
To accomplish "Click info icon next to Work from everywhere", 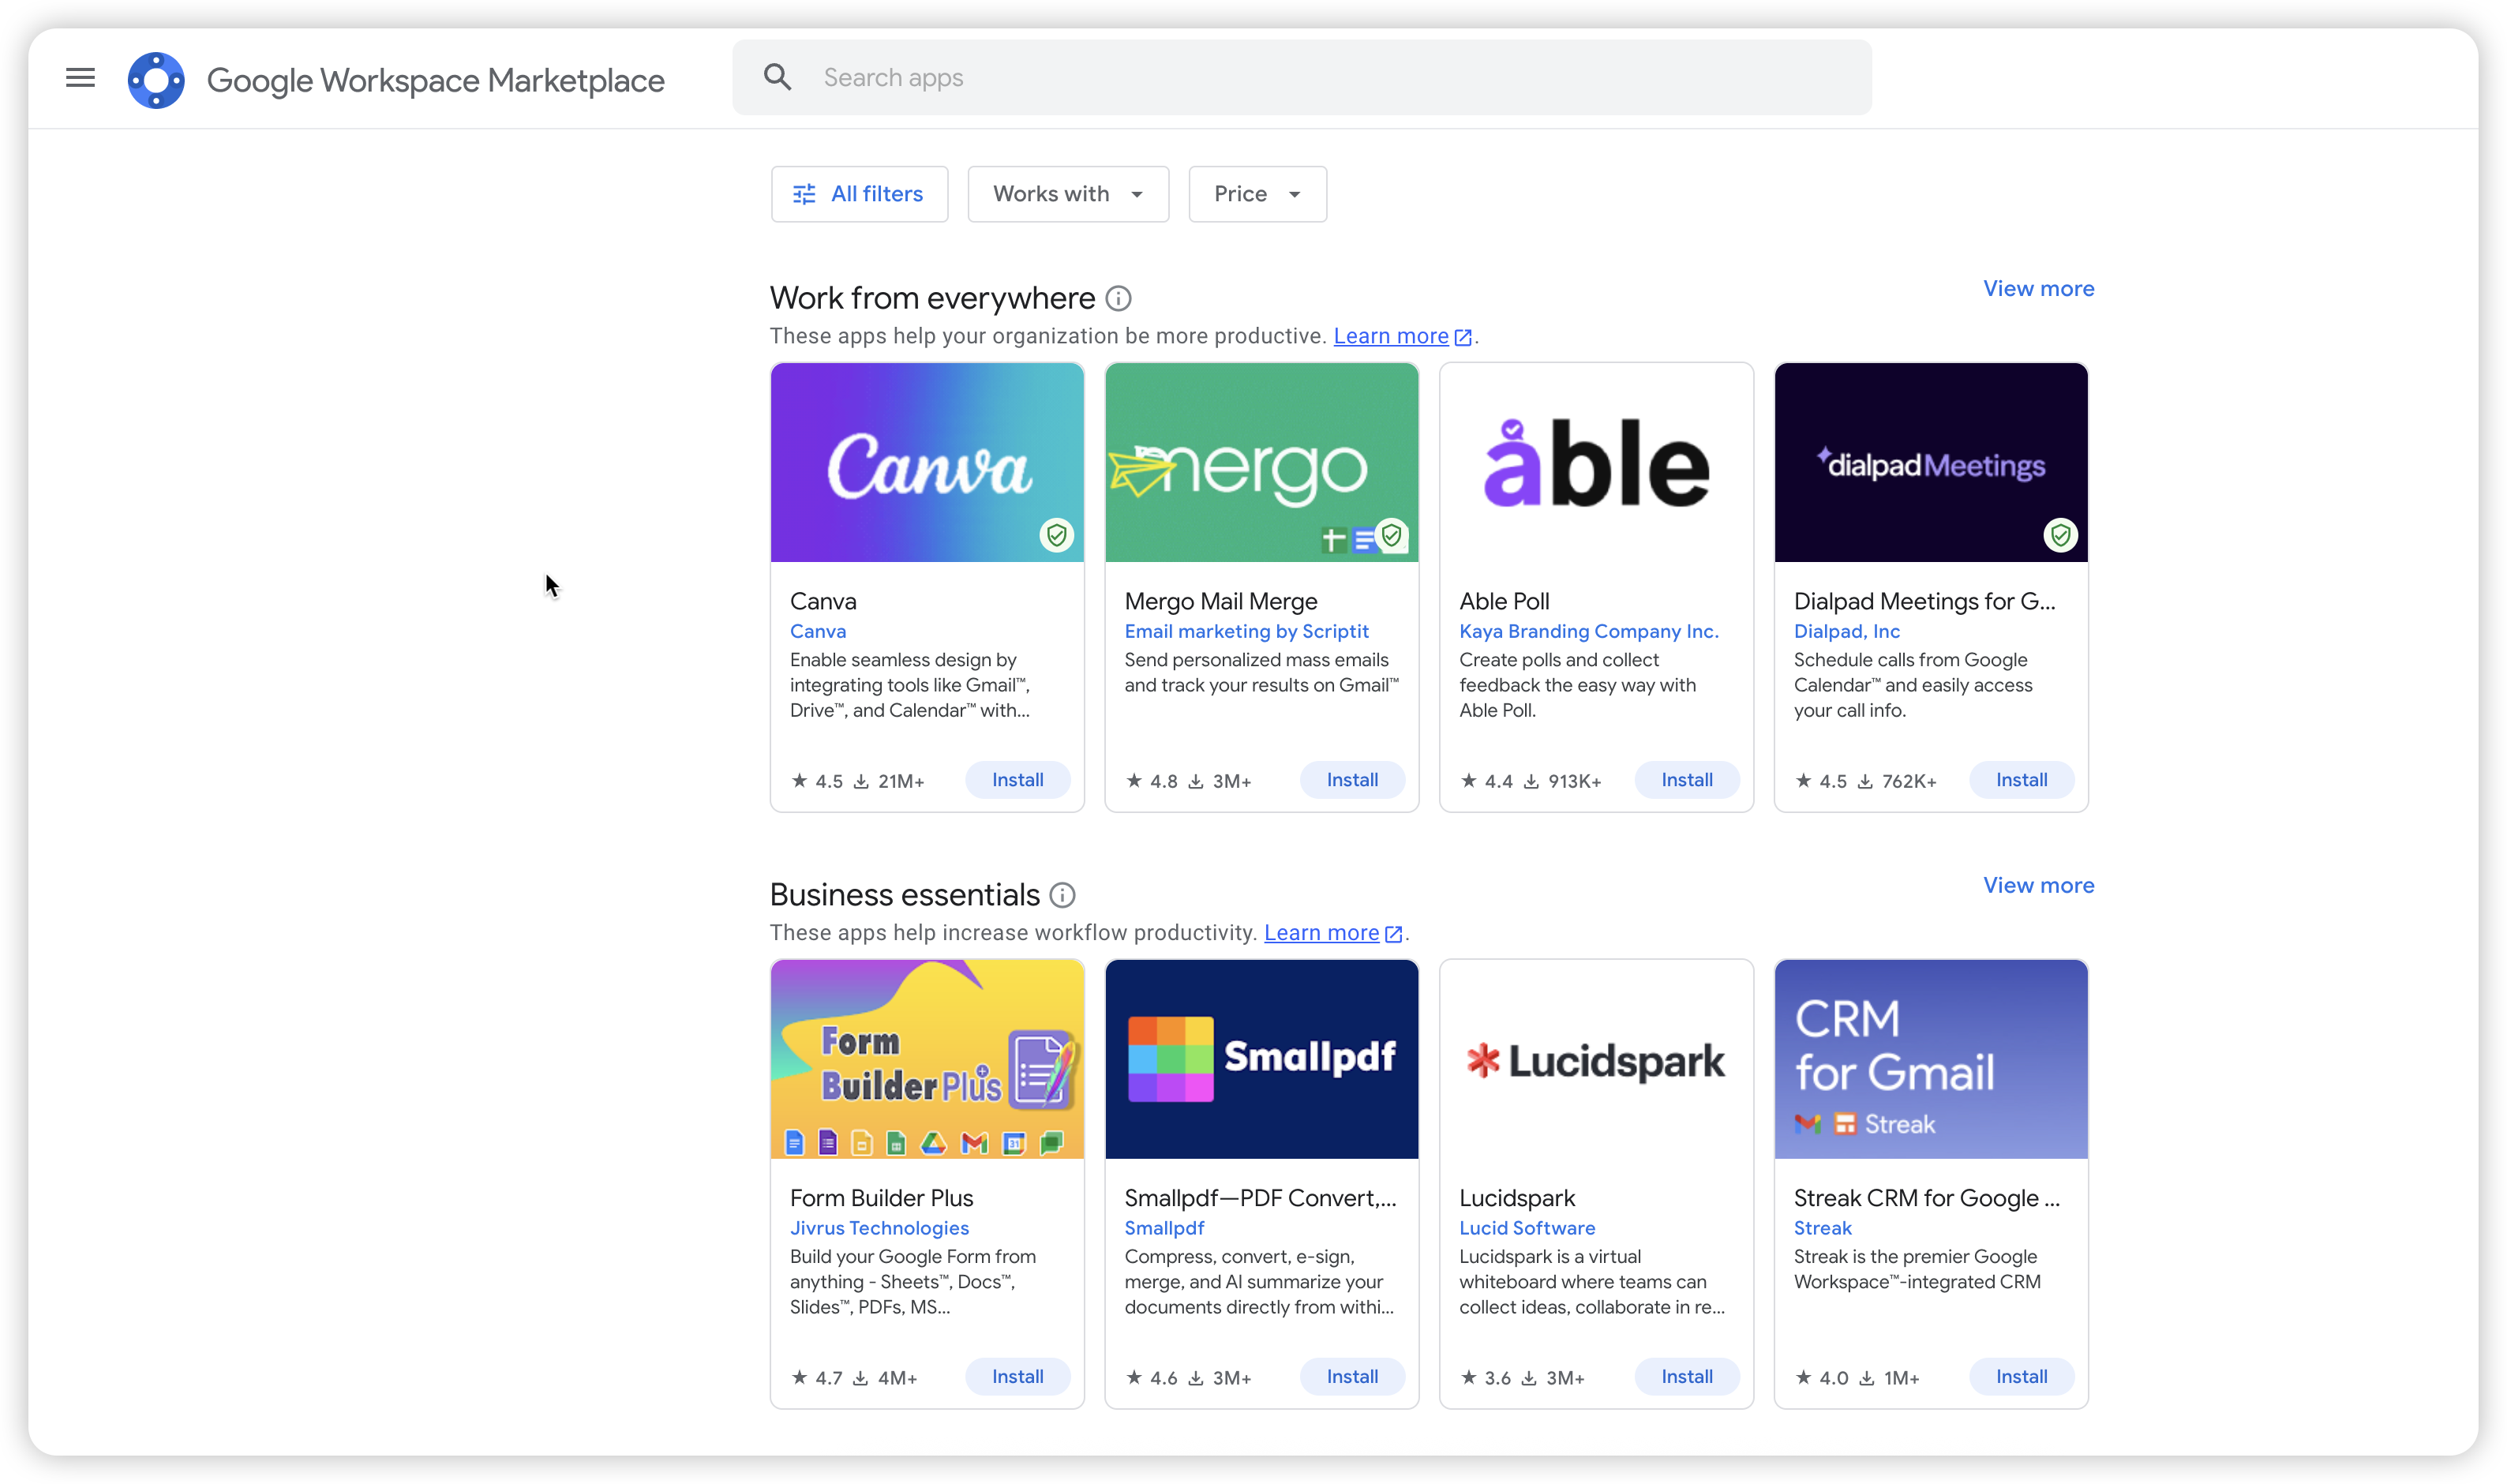I will (1118, 298).
